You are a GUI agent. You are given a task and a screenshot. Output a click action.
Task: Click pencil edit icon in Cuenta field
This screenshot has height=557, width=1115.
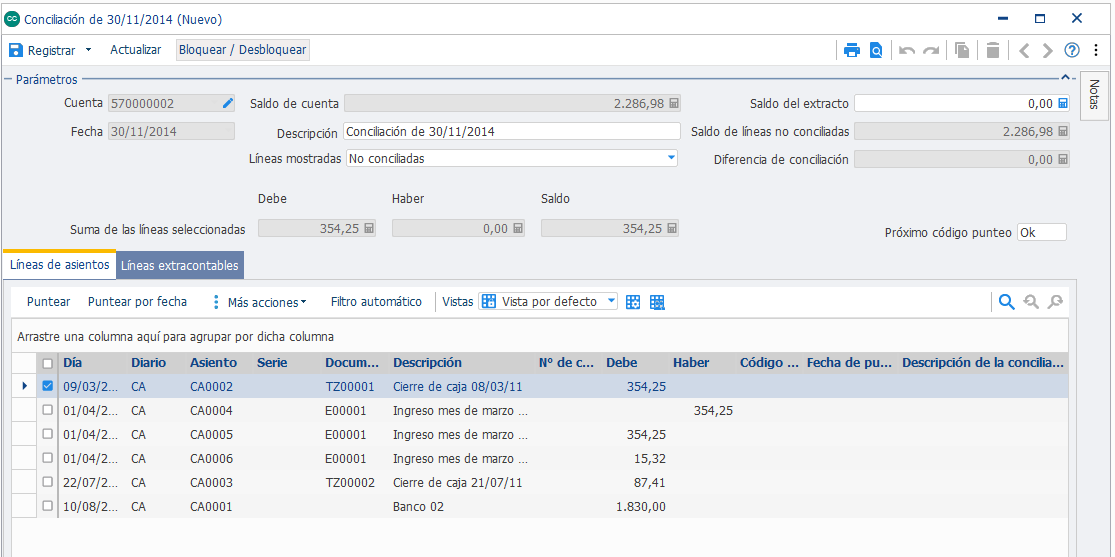(x=228, y=103)
